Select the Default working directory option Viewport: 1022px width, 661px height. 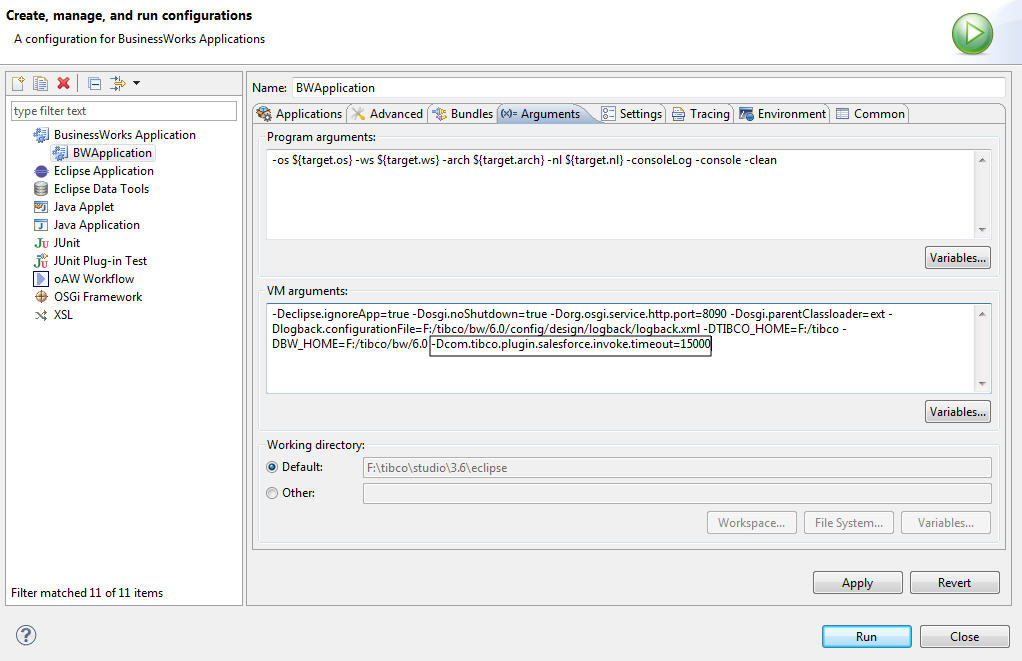(x=273, y=467)
